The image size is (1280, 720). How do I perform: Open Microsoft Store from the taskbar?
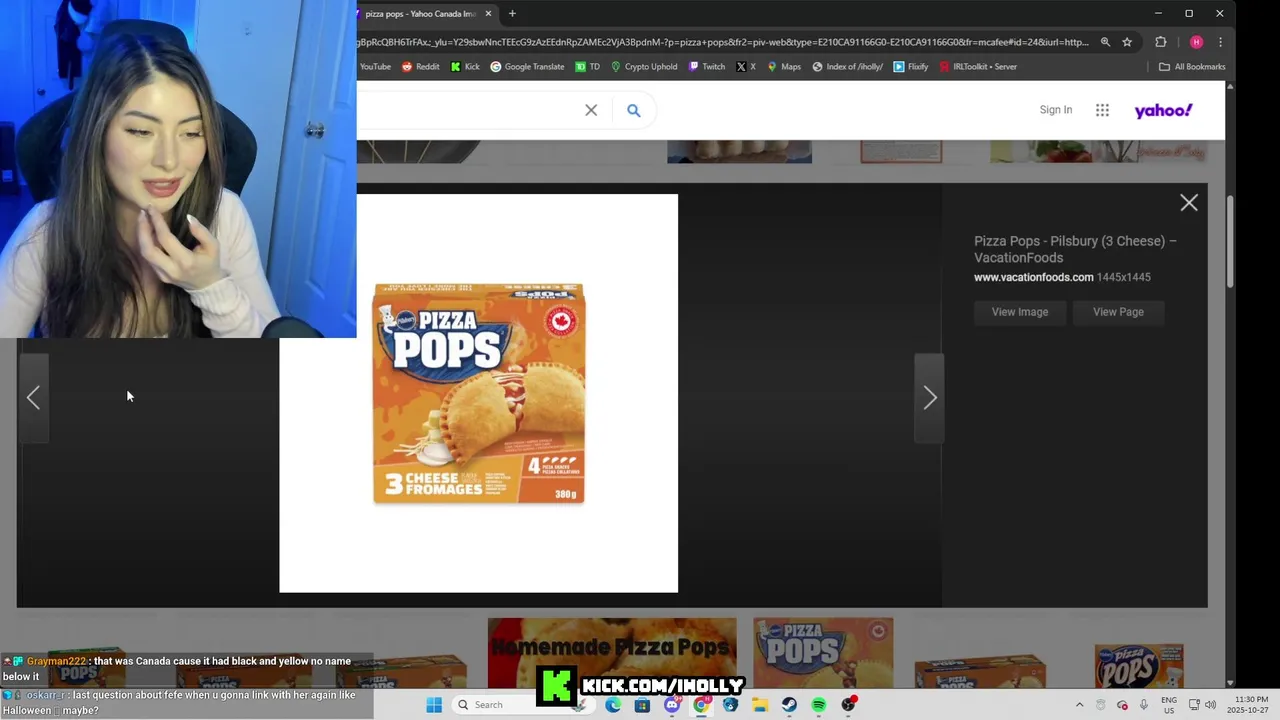[x=642, y=705]
